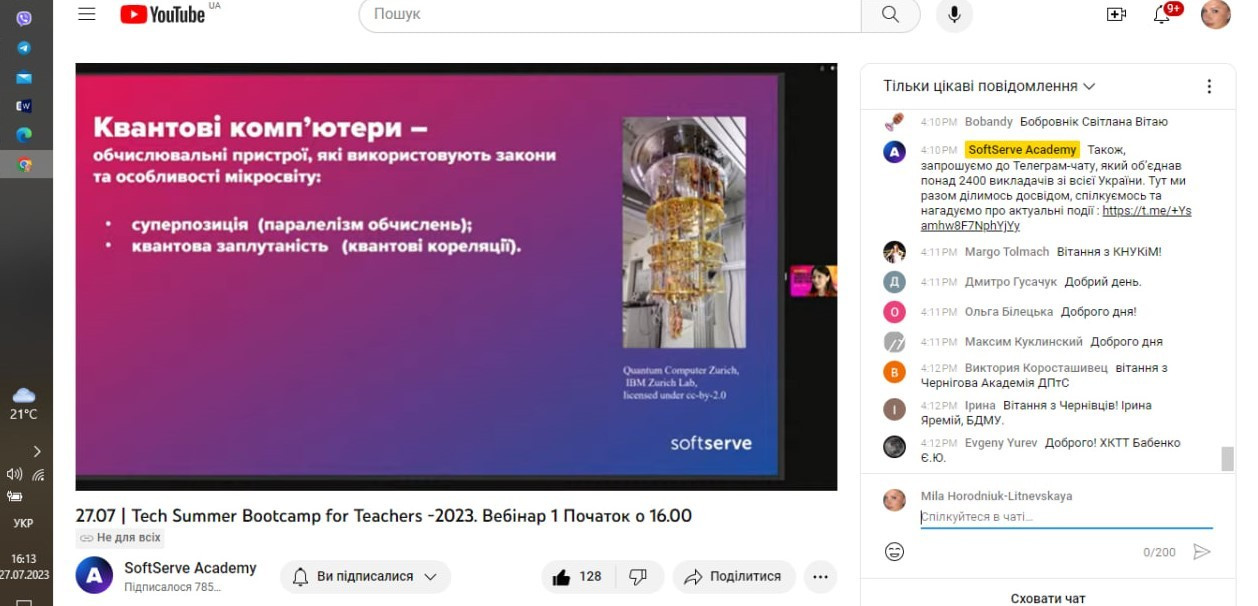Screen dimensions: 1258x606
Task: Open the notifications bell
Action: tap(1162, 14)
